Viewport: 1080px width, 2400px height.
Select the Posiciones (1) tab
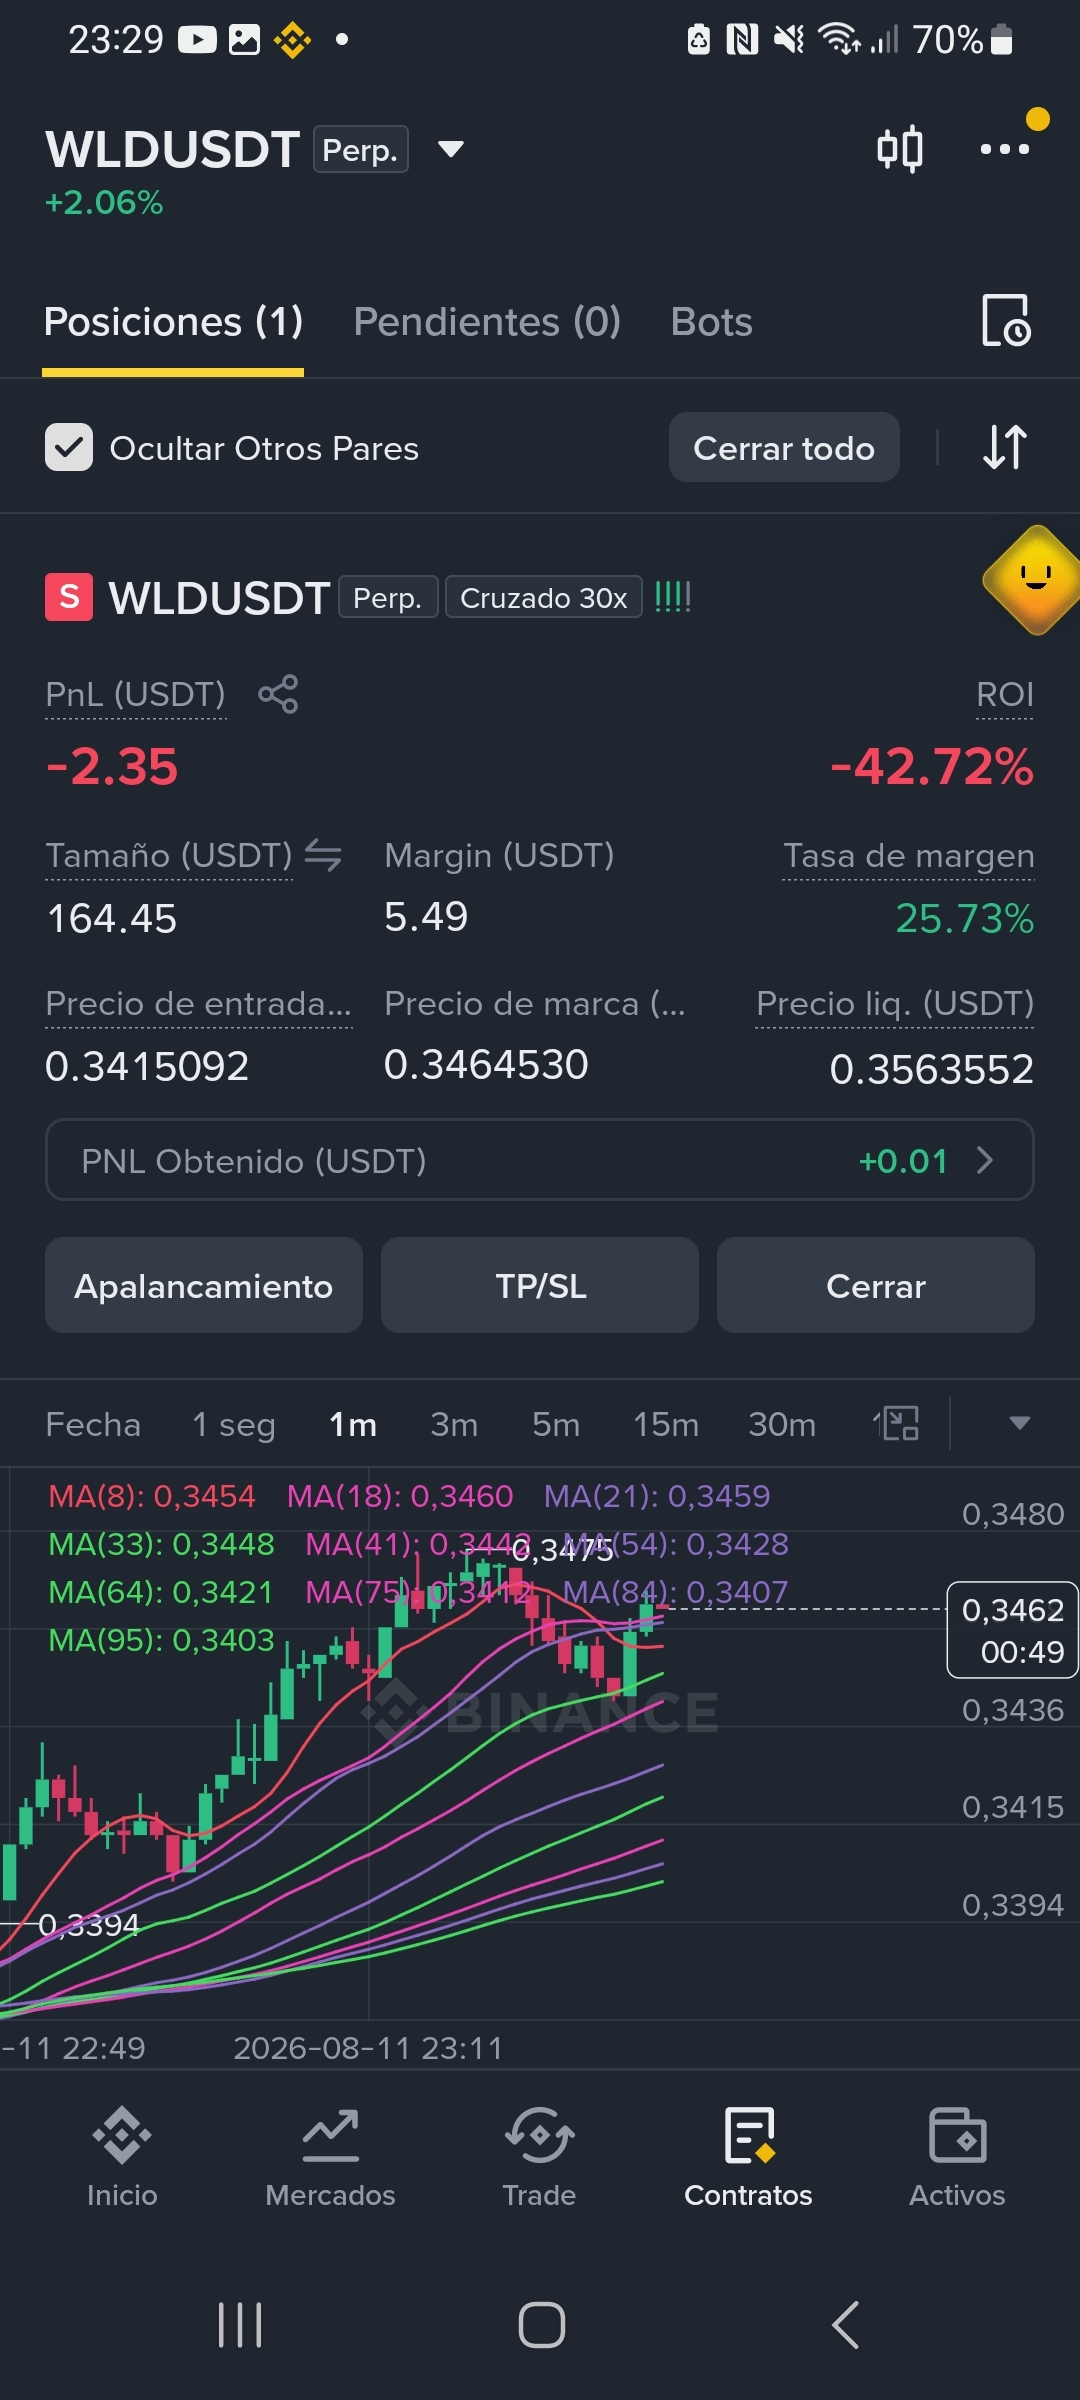coord(173,322)
